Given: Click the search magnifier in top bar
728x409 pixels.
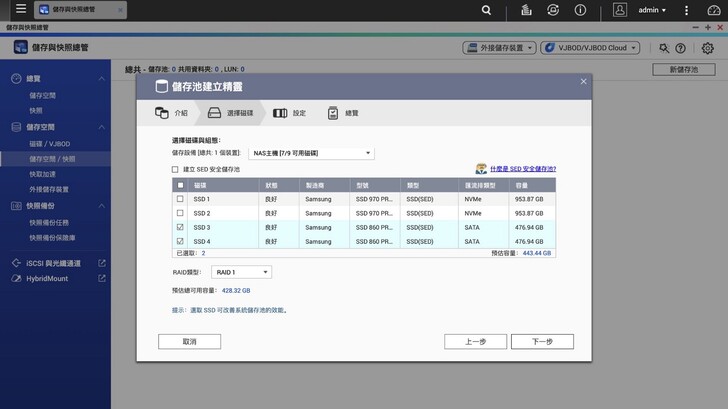Looking at the screenshot, I should pyautogui.click(x=486, y=10).
